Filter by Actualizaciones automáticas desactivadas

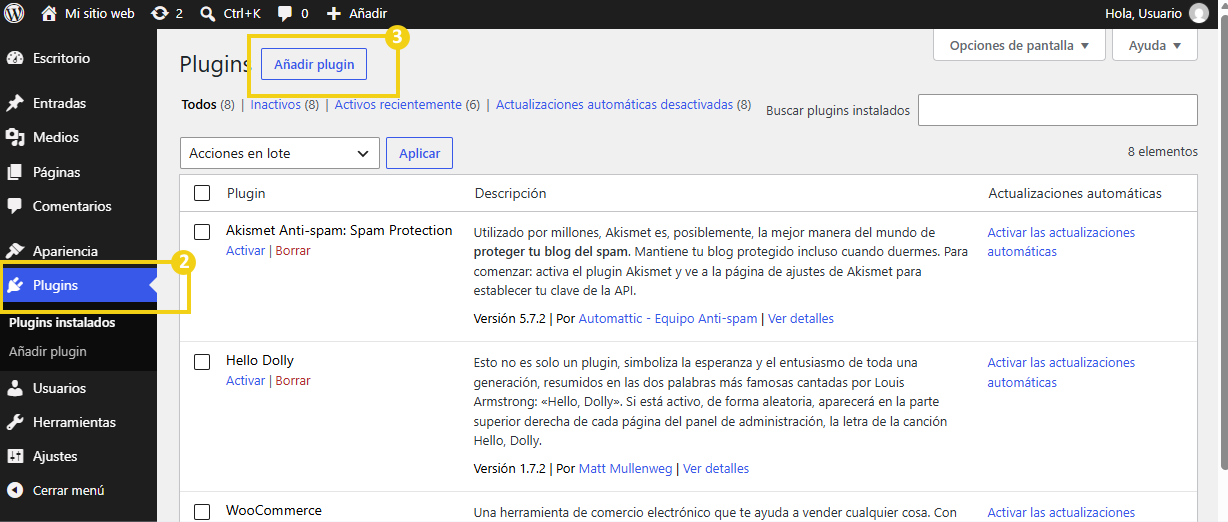[614, 104]
